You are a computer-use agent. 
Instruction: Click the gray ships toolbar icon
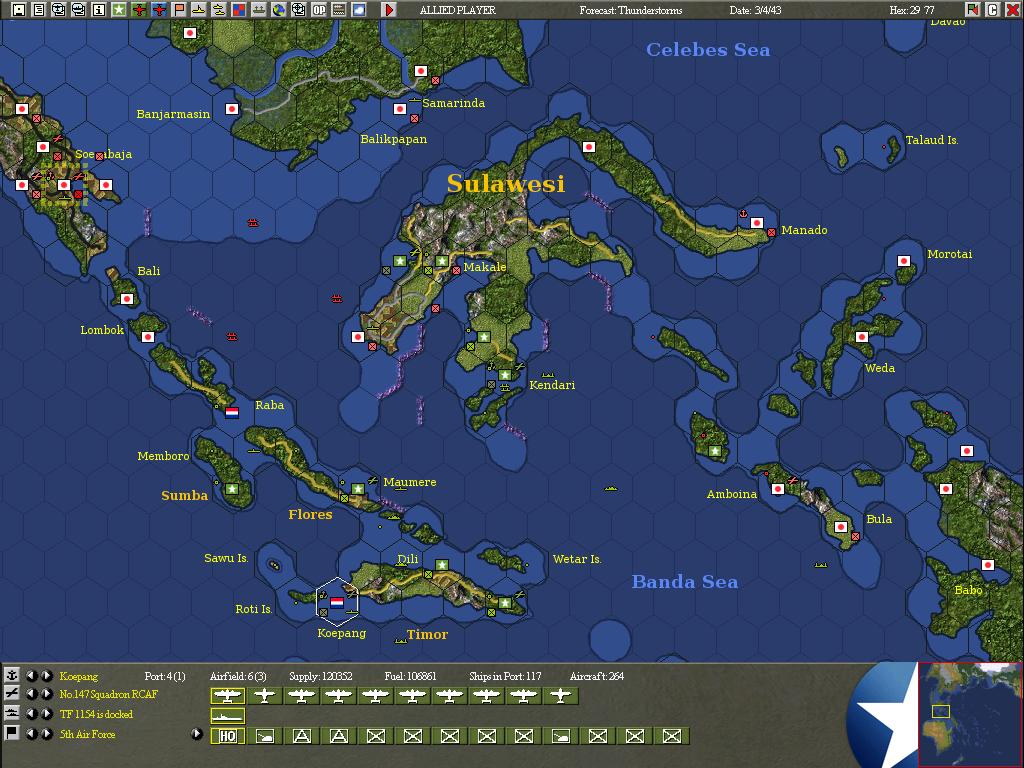(x=259, y=10)
